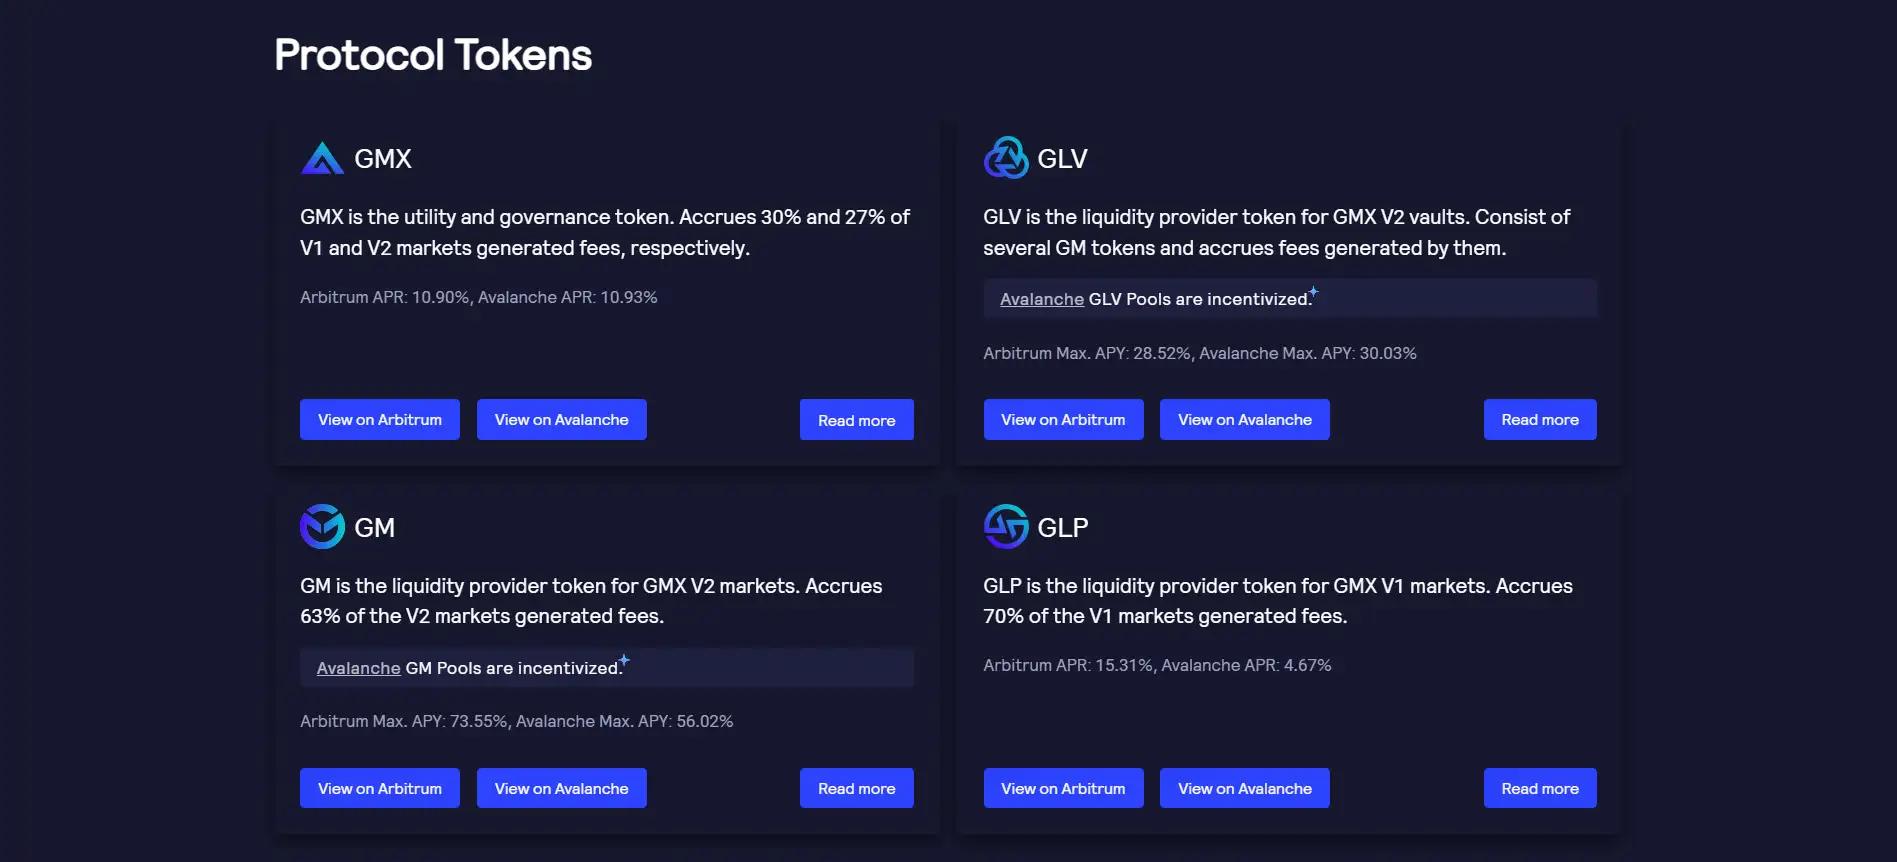Click the GMX token logo icon
The image size is (1897, 862).
[x=322, y=158]
